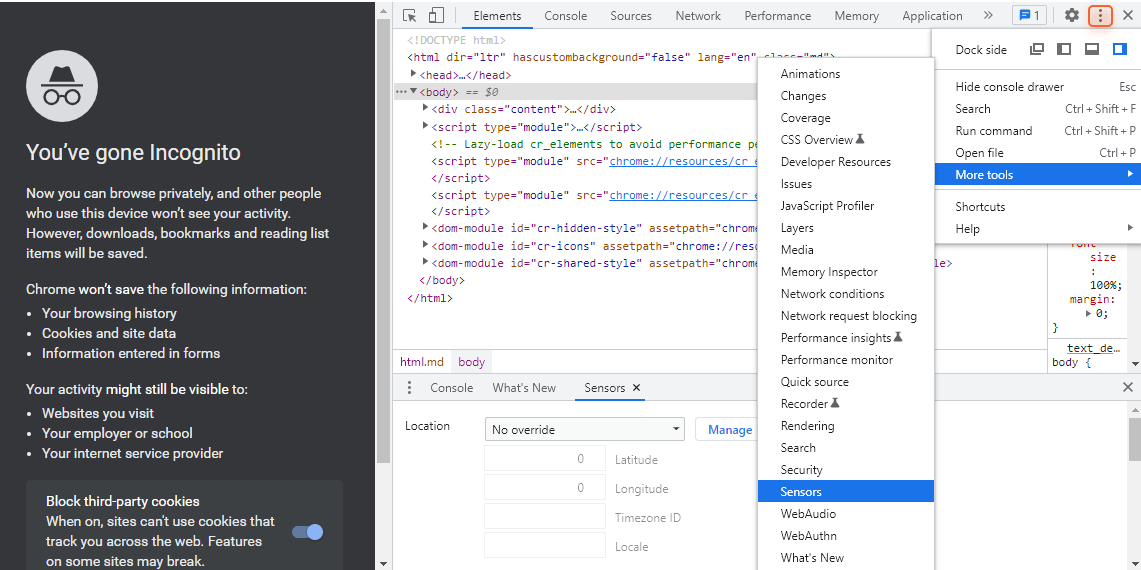Select Rendering in the More tools submenu
Viewport: 1141px width, 570px height.
tap(846, 425)
